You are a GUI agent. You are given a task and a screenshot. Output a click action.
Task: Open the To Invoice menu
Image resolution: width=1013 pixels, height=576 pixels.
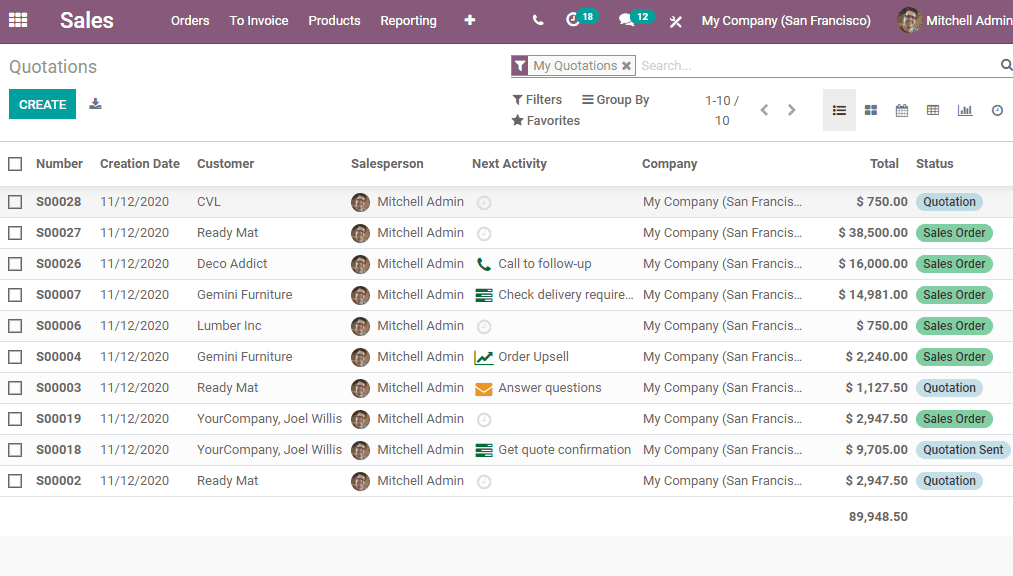pyautogui.click(x=258, y=20)
